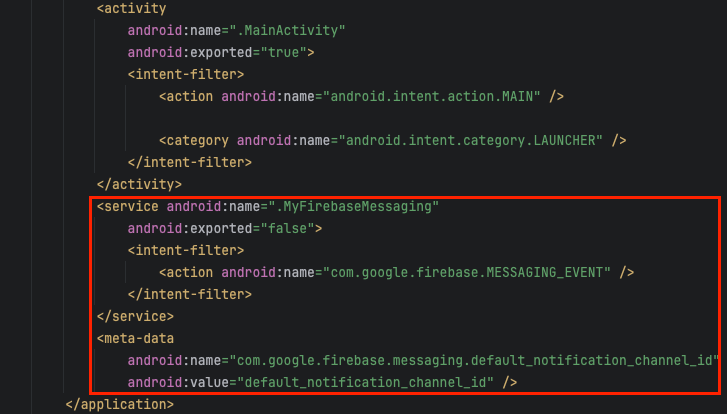Click the firebase.messaging.default_notification_channel_id name line

point(423,361)
